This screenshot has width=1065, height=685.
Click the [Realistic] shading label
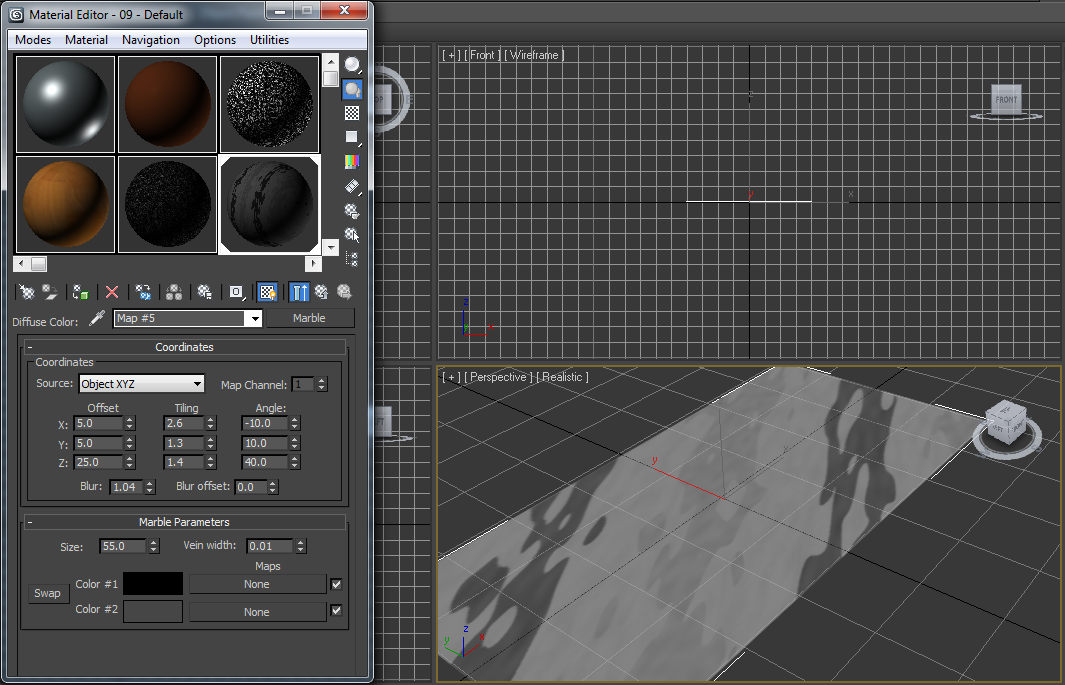tap(562, 377)
